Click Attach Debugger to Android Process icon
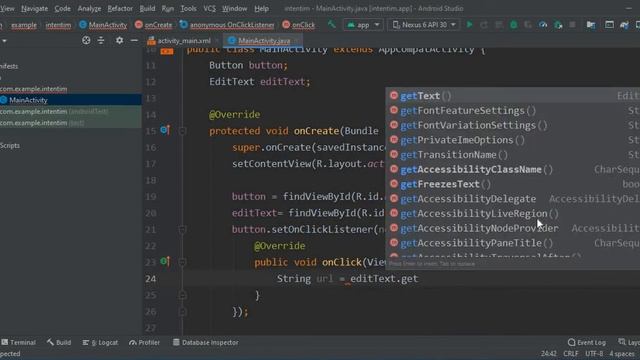640x360 pixels. tap(558, 25)
